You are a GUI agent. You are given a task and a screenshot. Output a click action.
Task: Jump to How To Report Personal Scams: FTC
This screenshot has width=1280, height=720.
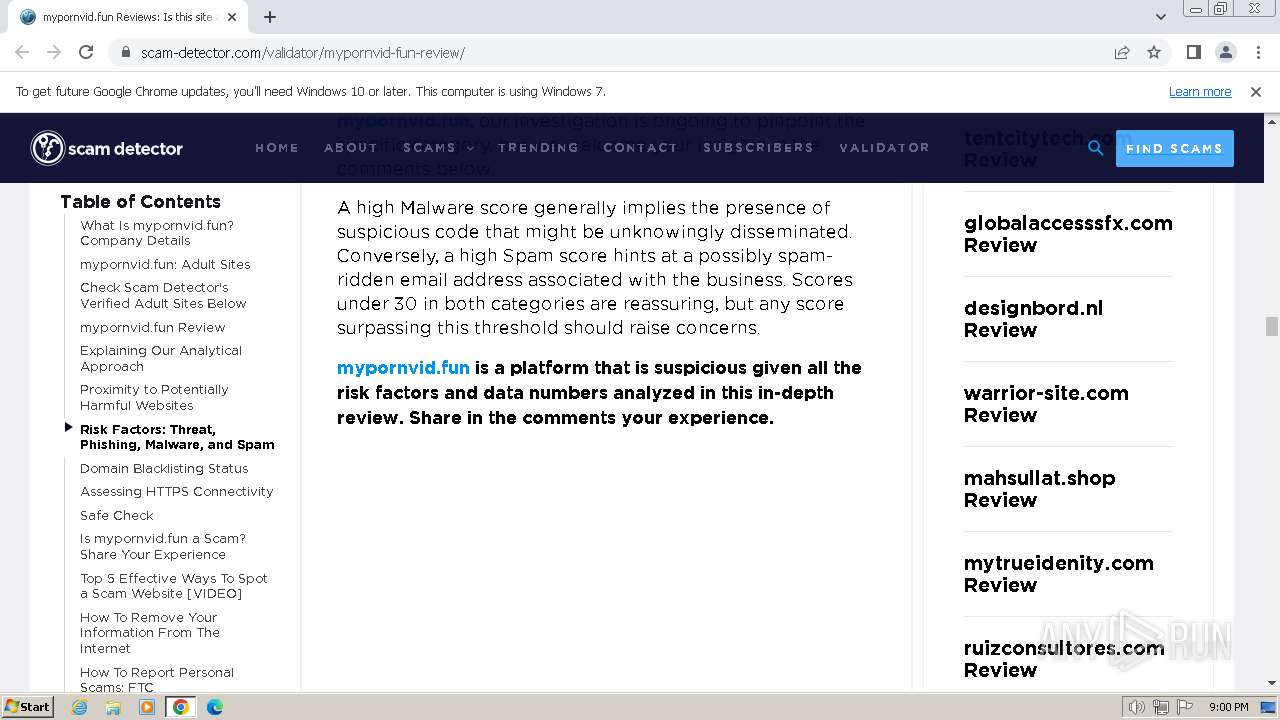pos(157,679)
